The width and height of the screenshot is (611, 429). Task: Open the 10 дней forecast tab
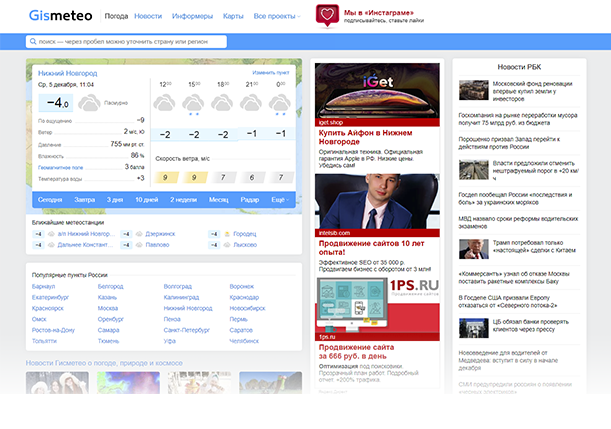coord(146,200)
